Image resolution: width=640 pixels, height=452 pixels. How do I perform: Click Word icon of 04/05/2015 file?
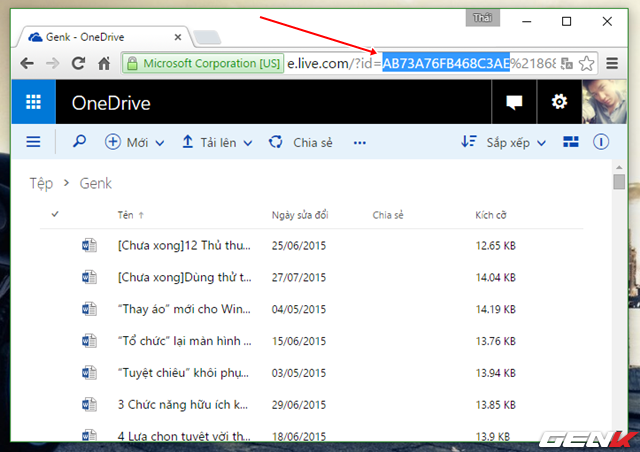(x=89, y=309)
